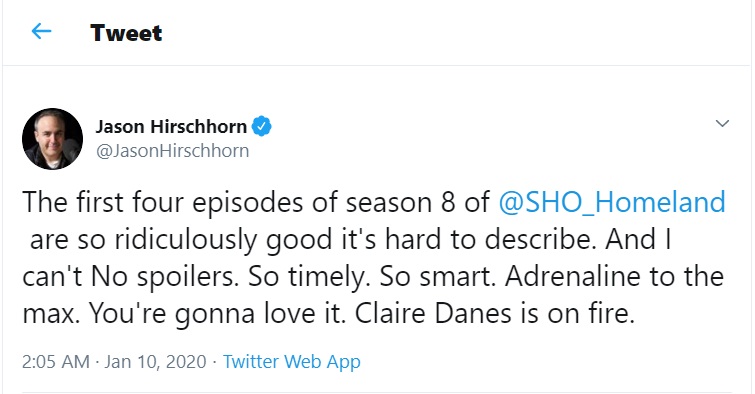Click the 2:05 AM timestamp
755x394 pixels.
point(56,361)
